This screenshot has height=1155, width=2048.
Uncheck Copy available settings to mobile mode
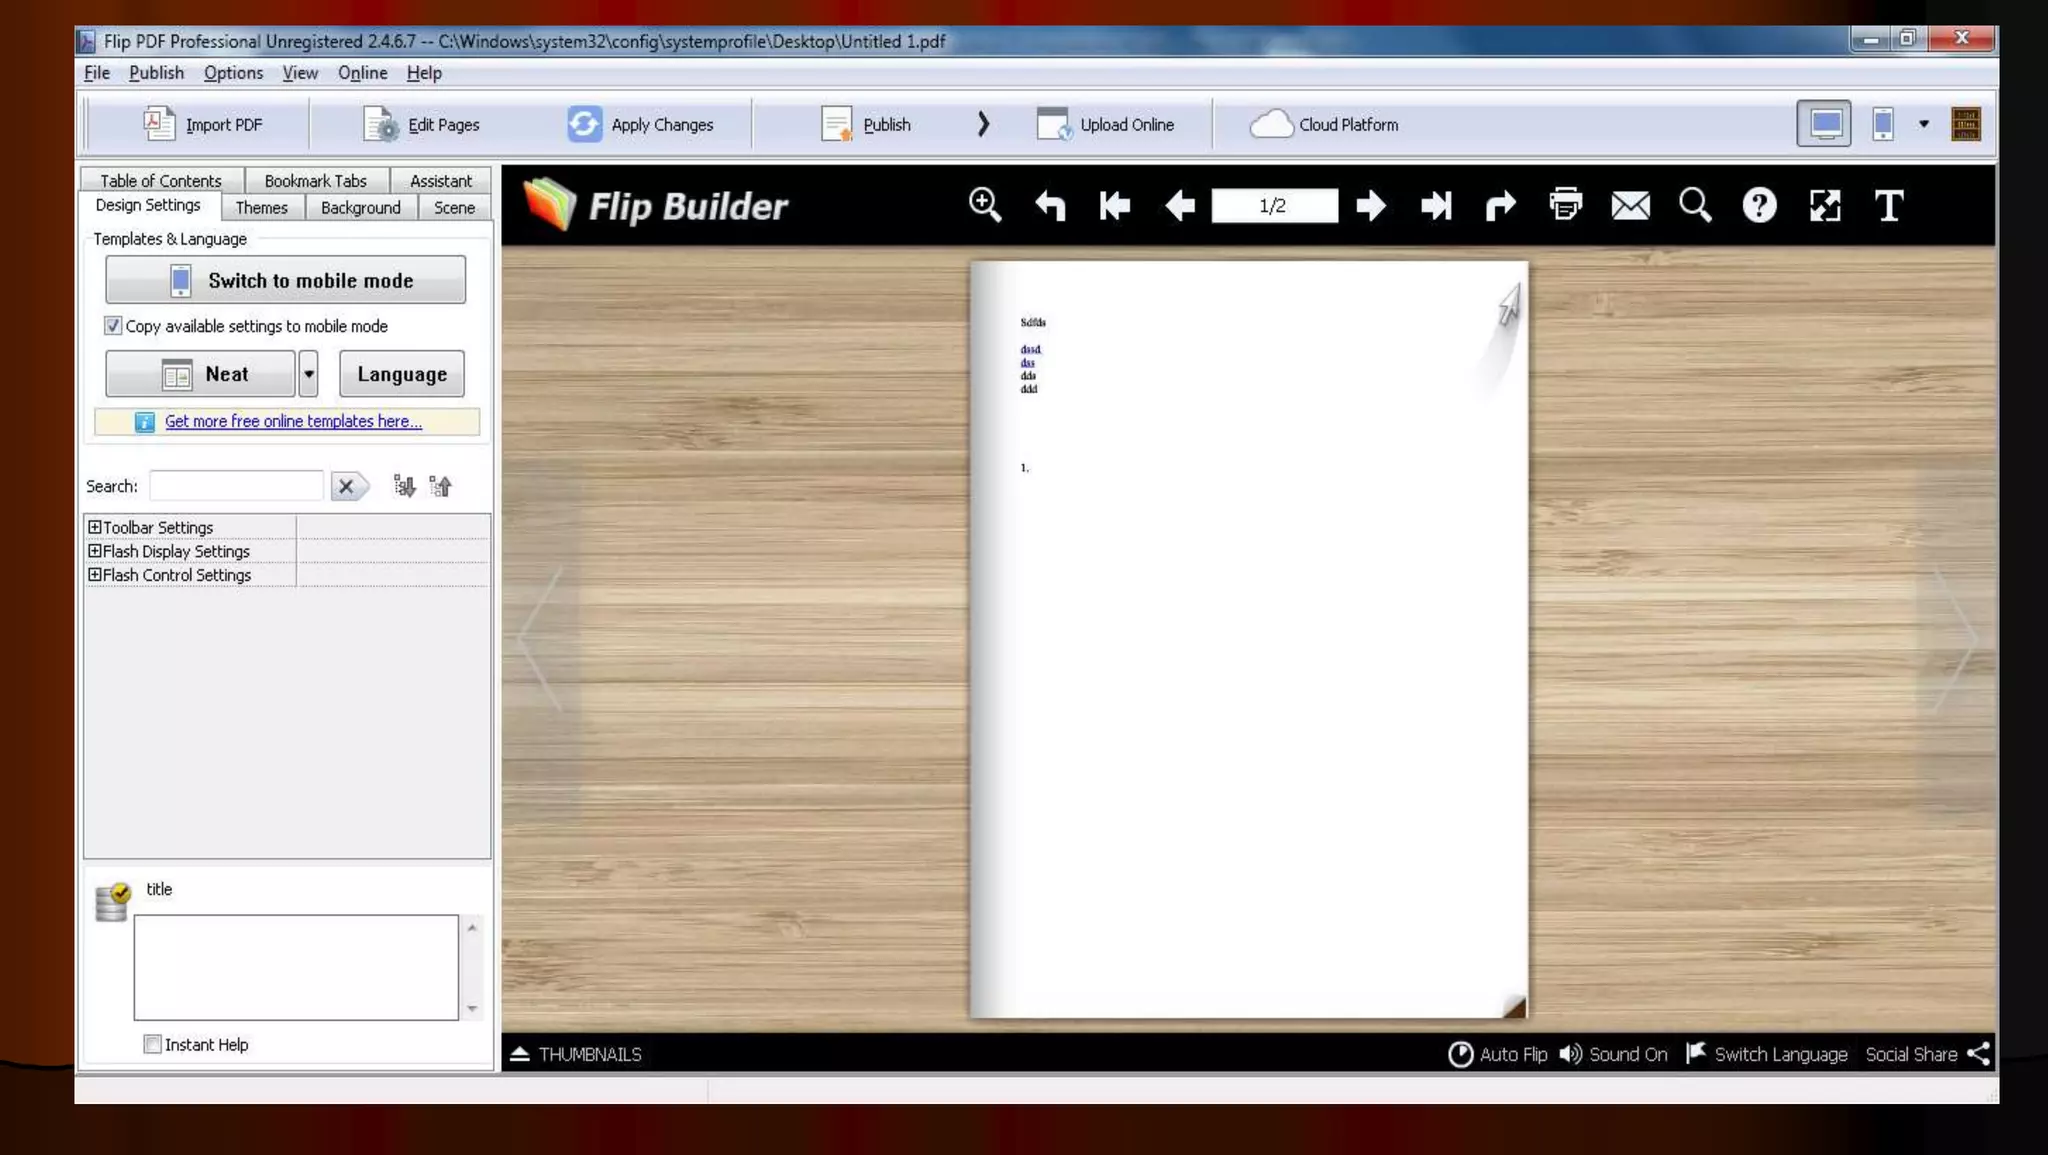113,326
